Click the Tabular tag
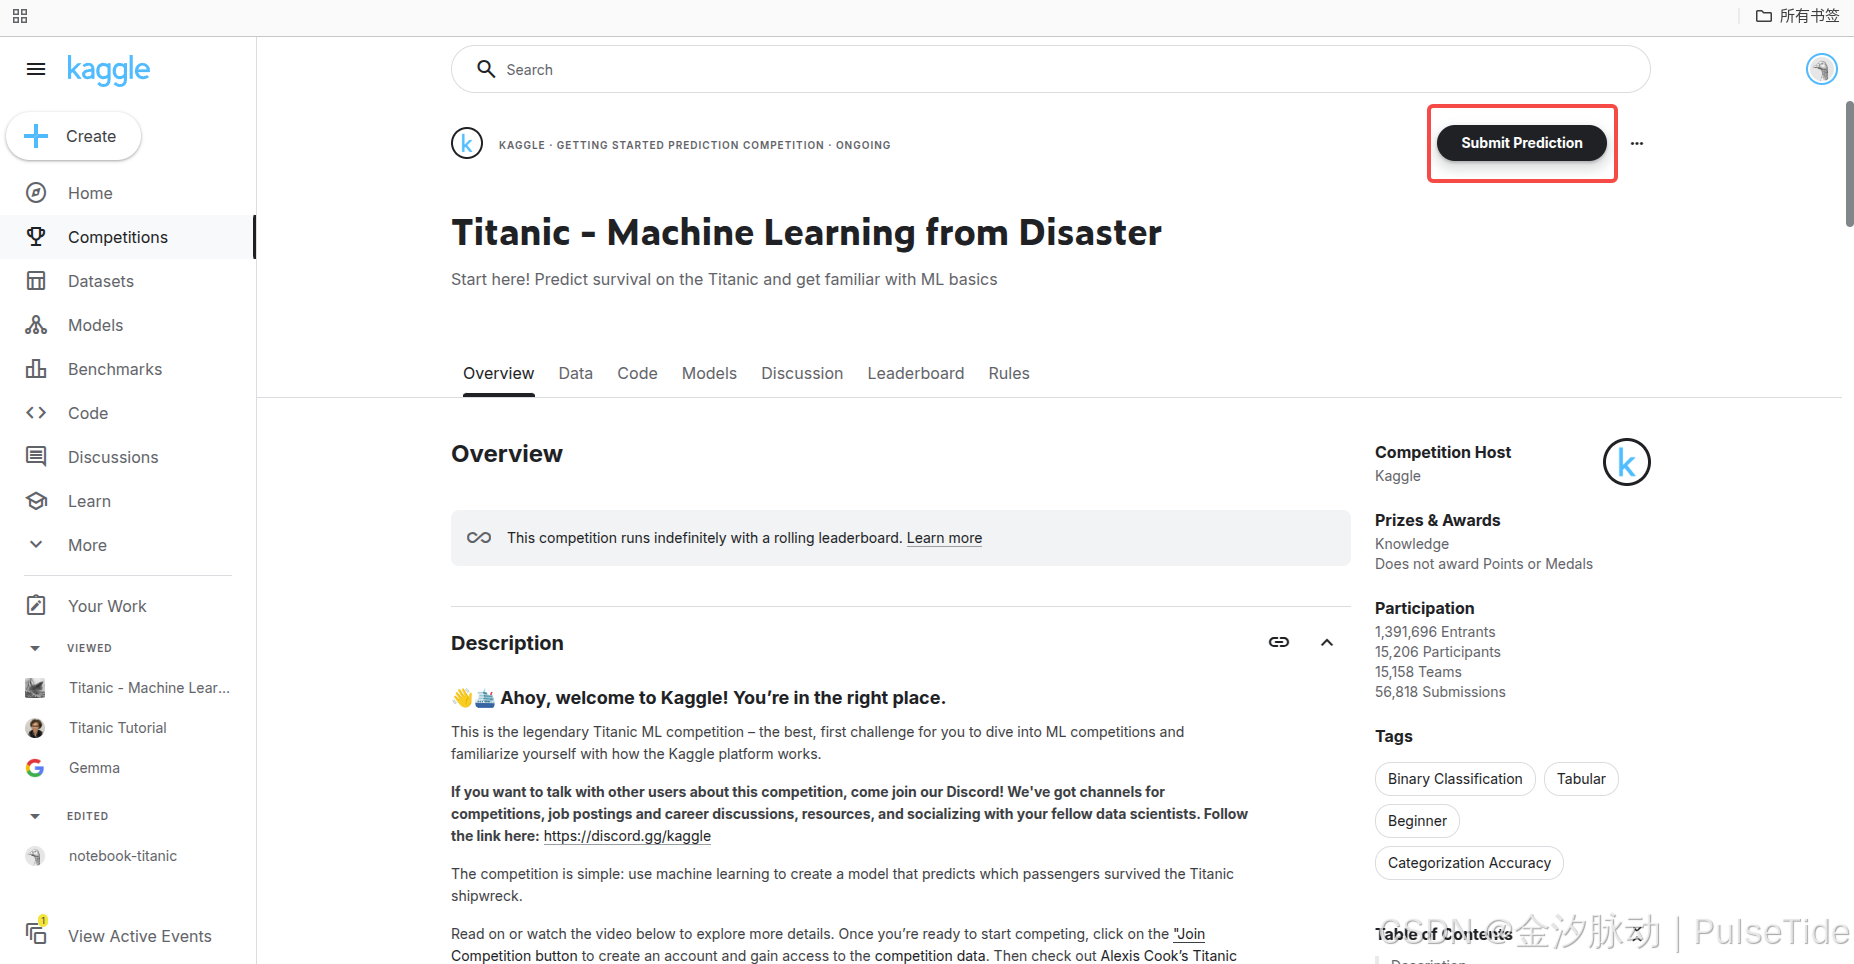 [1581, 779]
